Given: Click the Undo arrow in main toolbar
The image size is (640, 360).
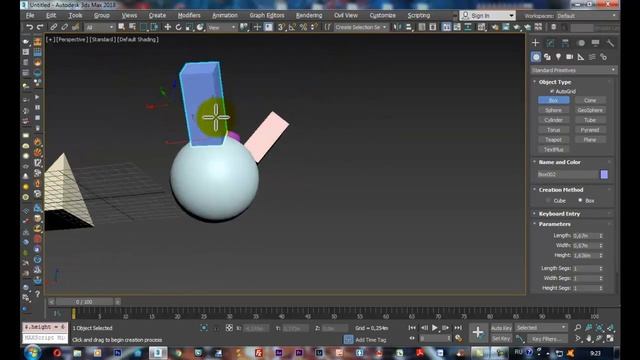Looking at the screenshot, I should click(29, 27).
